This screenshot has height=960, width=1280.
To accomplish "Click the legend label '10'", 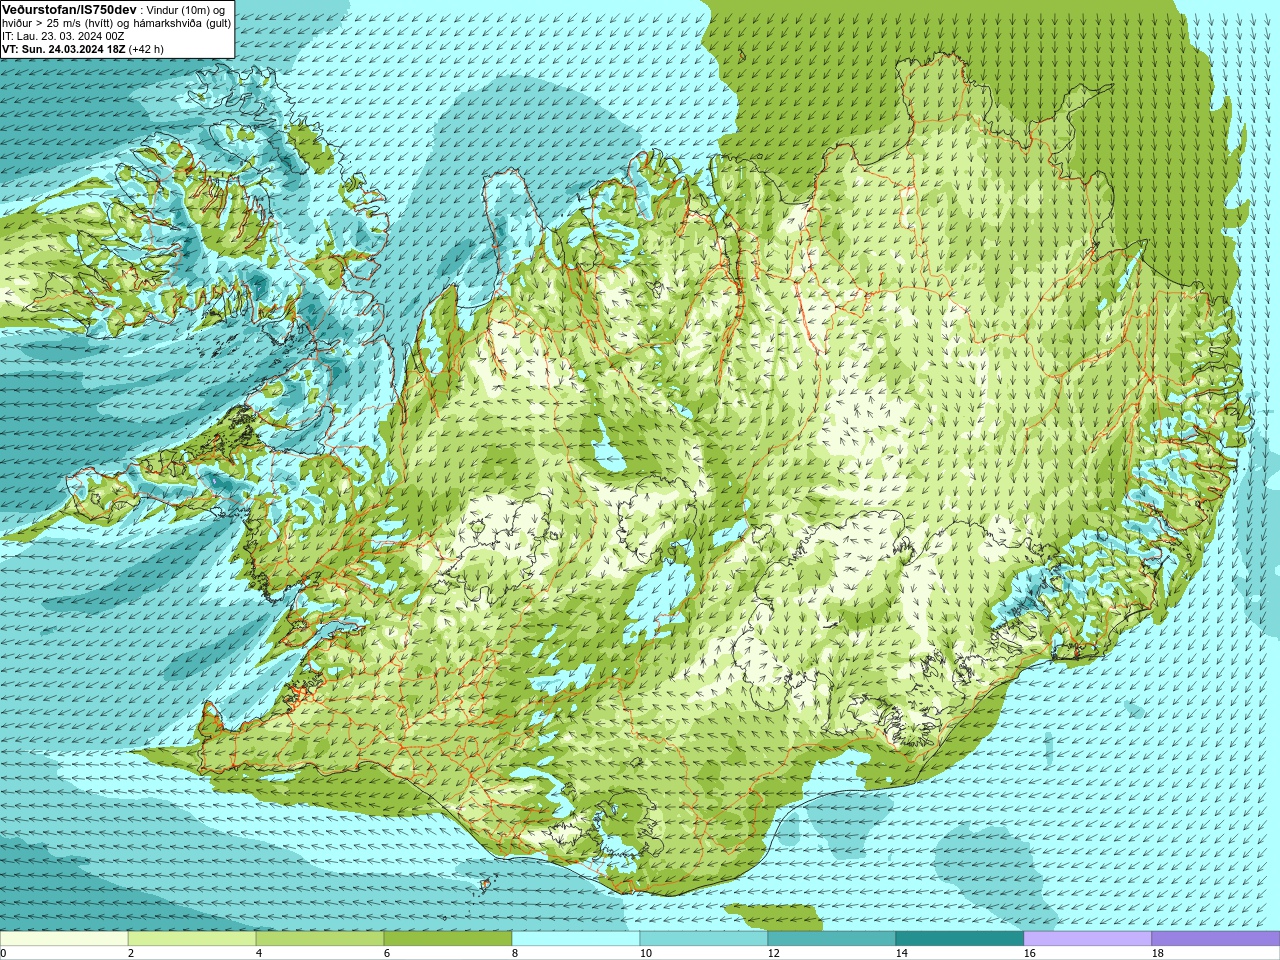I will tap(646, 953).
